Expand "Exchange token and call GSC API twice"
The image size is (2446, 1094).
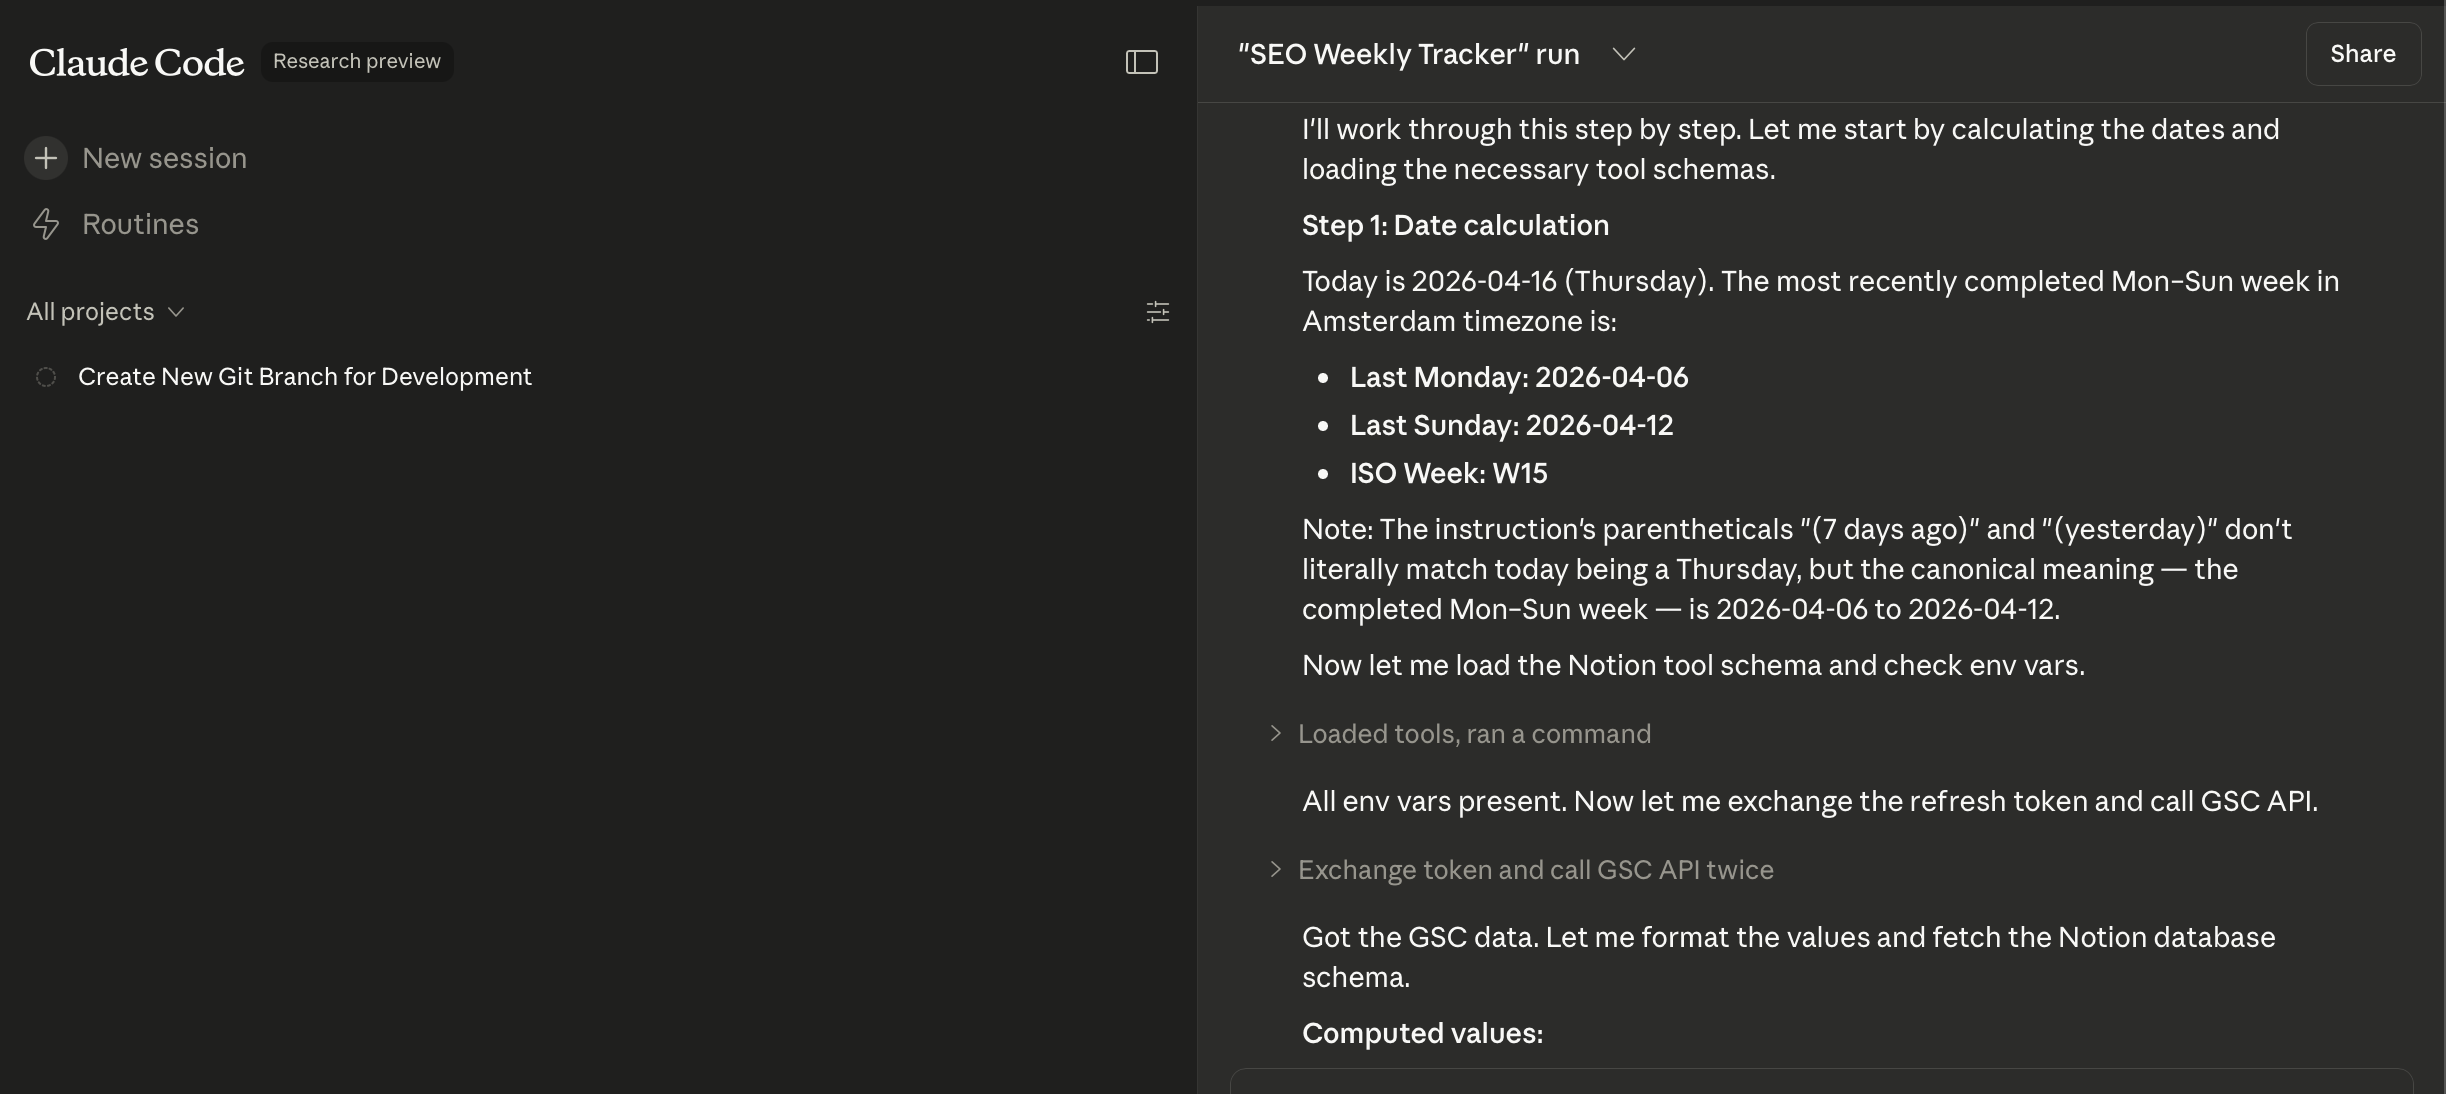click(x=1535, y=870)
